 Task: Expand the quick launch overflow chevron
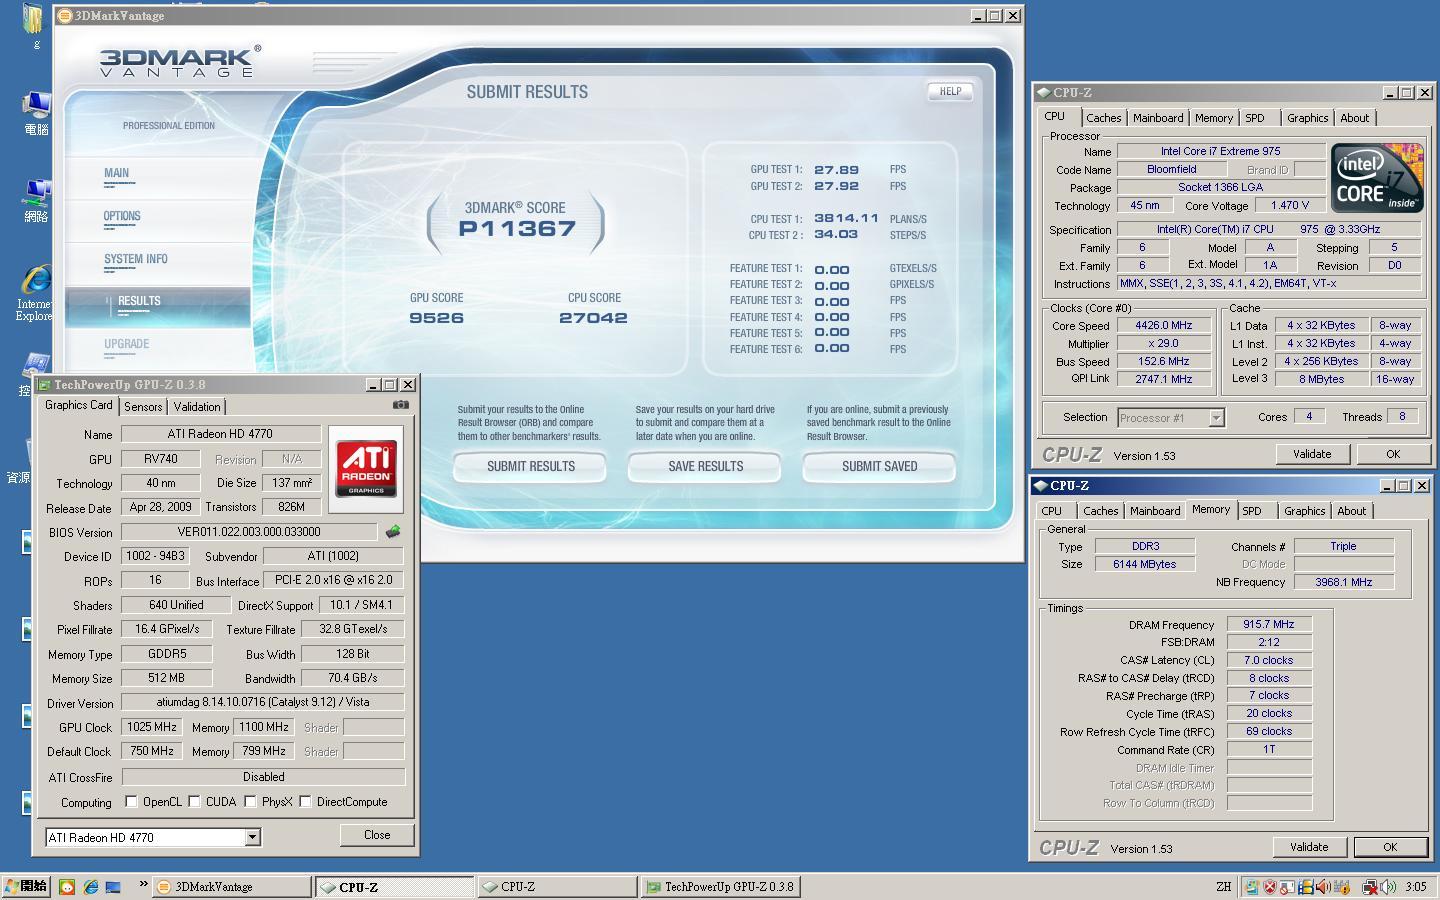[143, 883]
